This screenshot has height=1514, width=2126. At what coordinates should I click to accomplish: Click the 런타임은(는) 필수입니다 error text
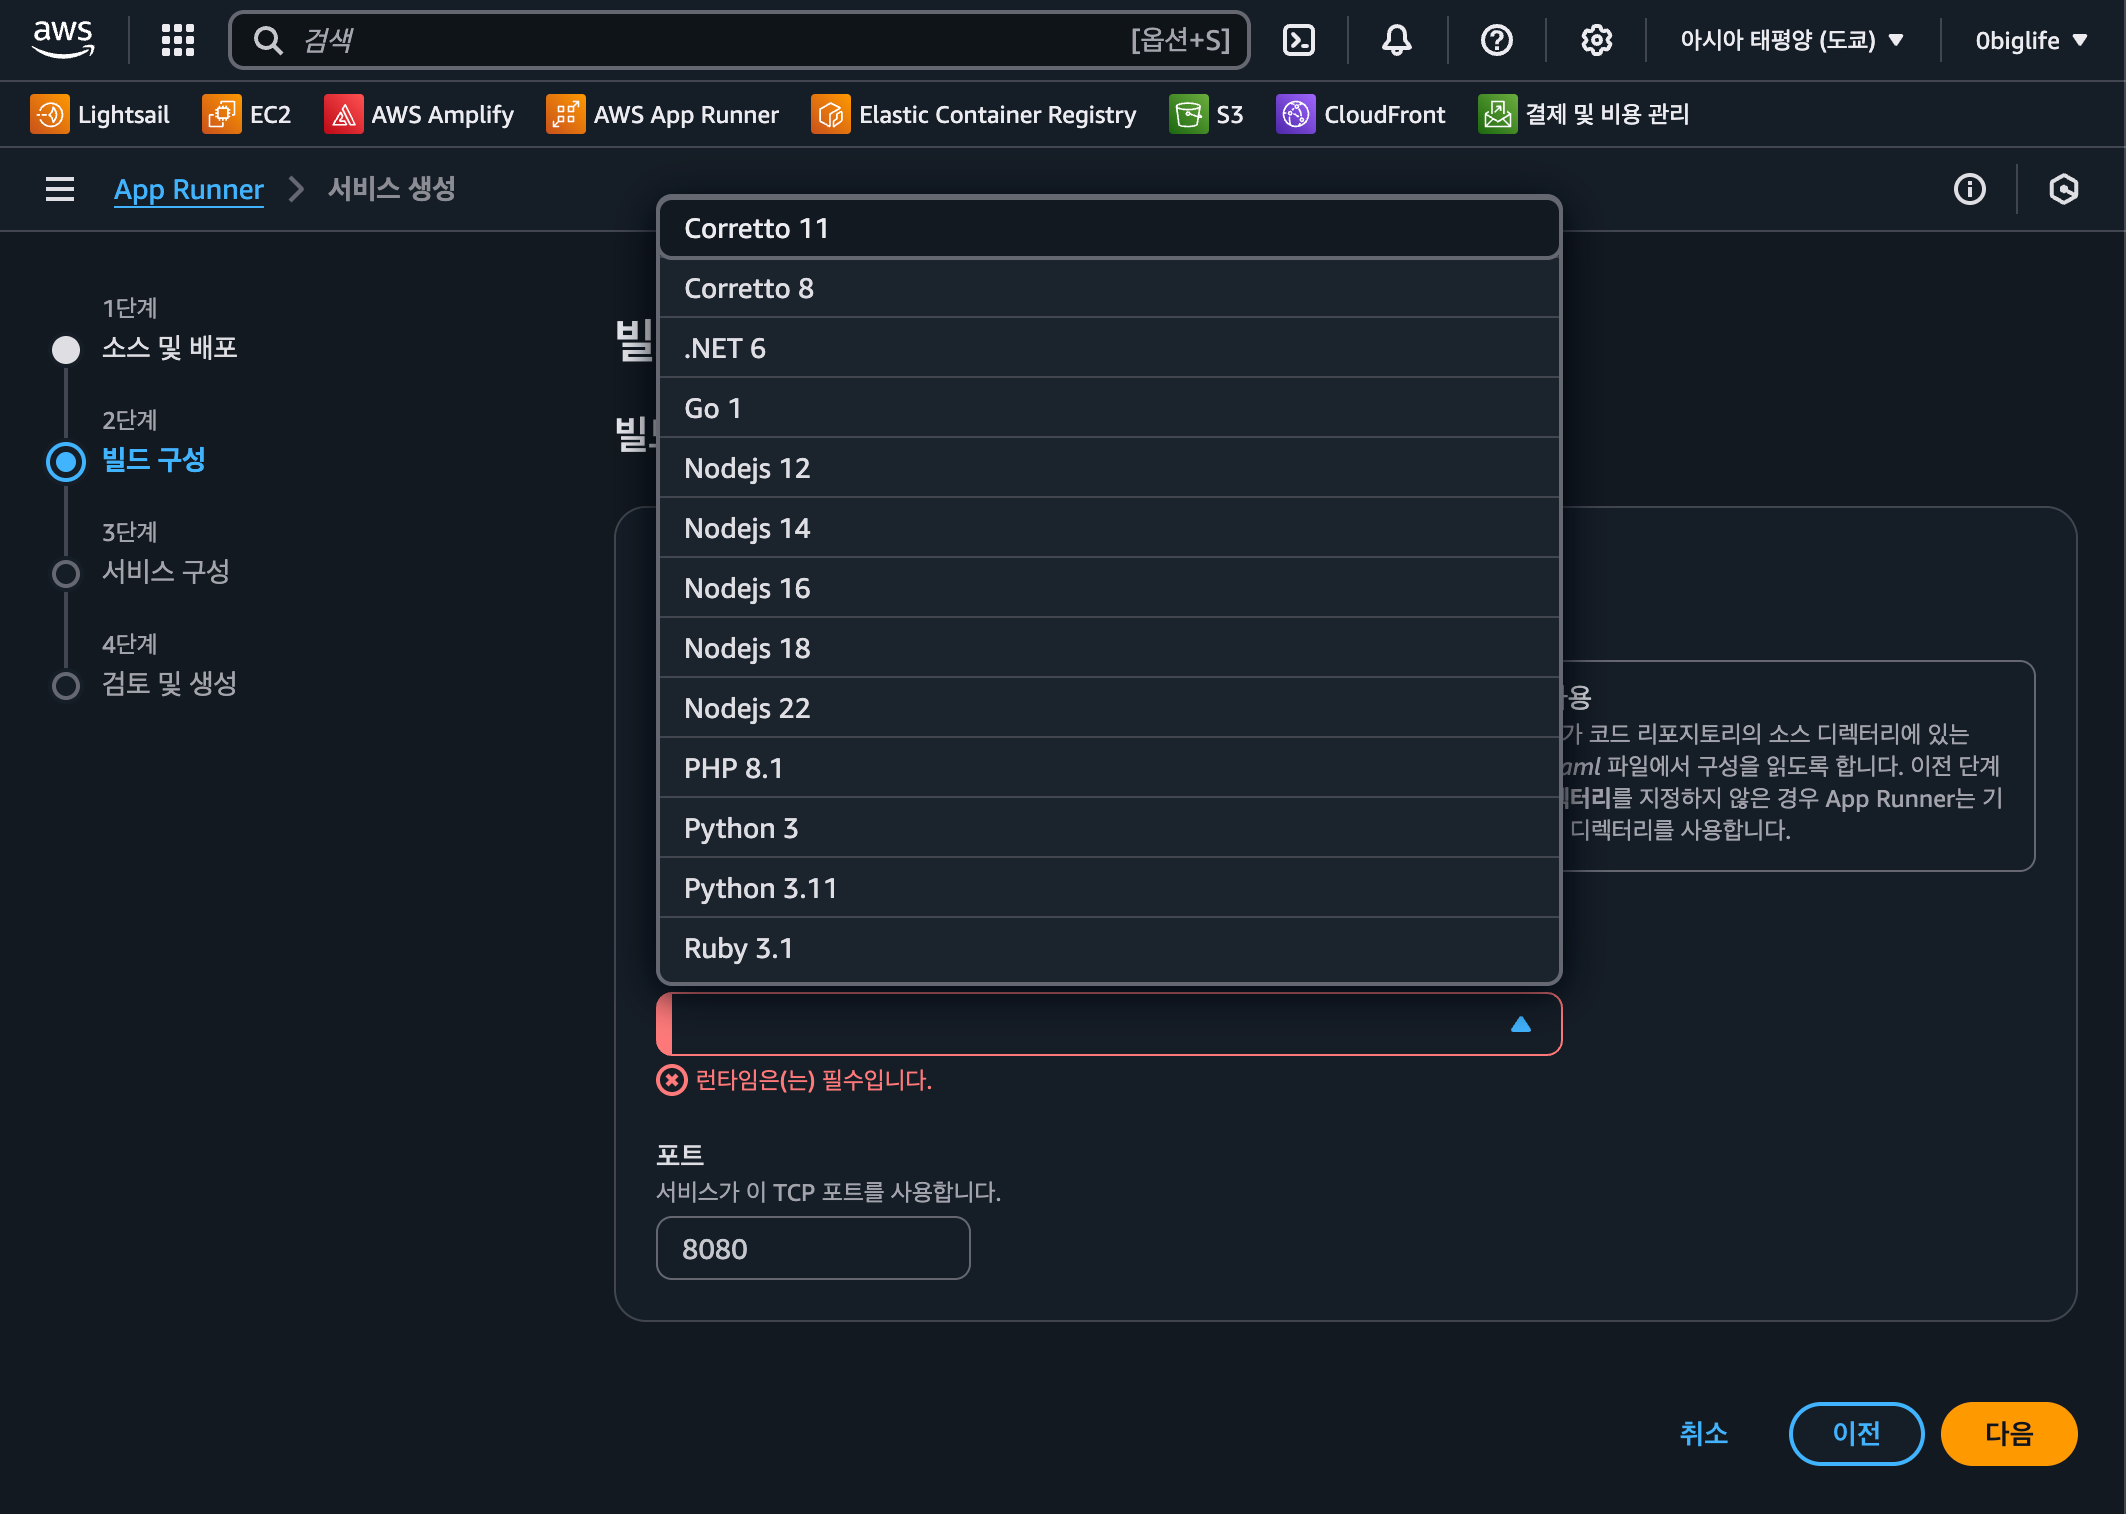click(813, 1080)
